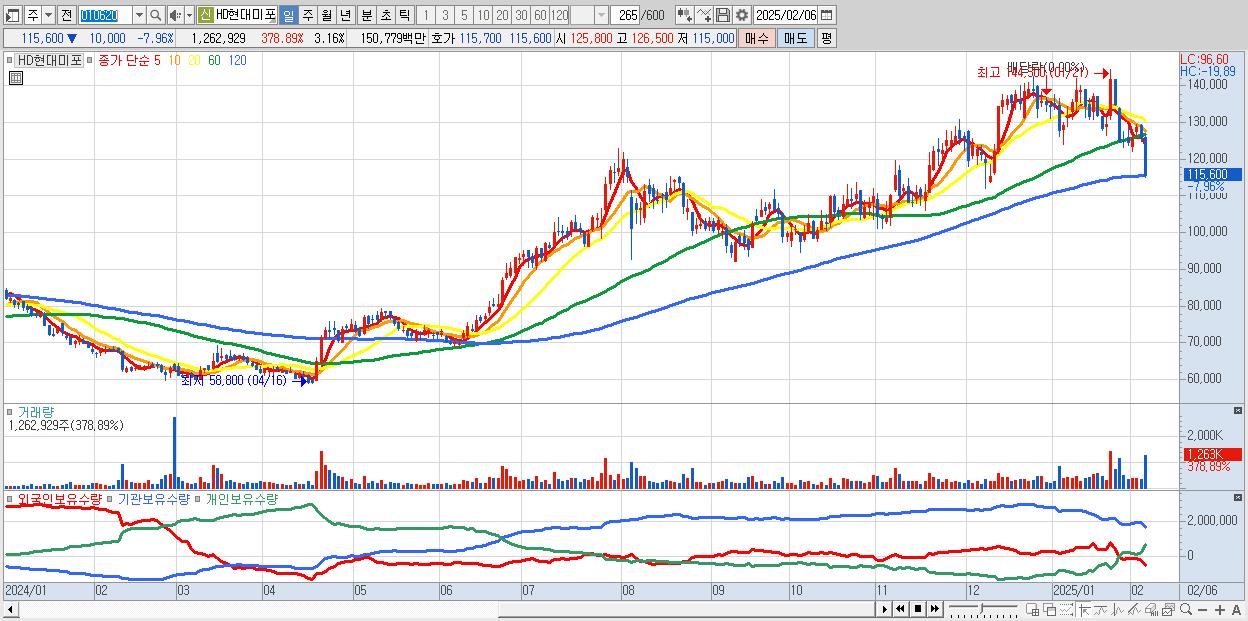Close the 거래량 volume panel
This screenshot has height=621, width=1248.
[x=1239, y=411]
